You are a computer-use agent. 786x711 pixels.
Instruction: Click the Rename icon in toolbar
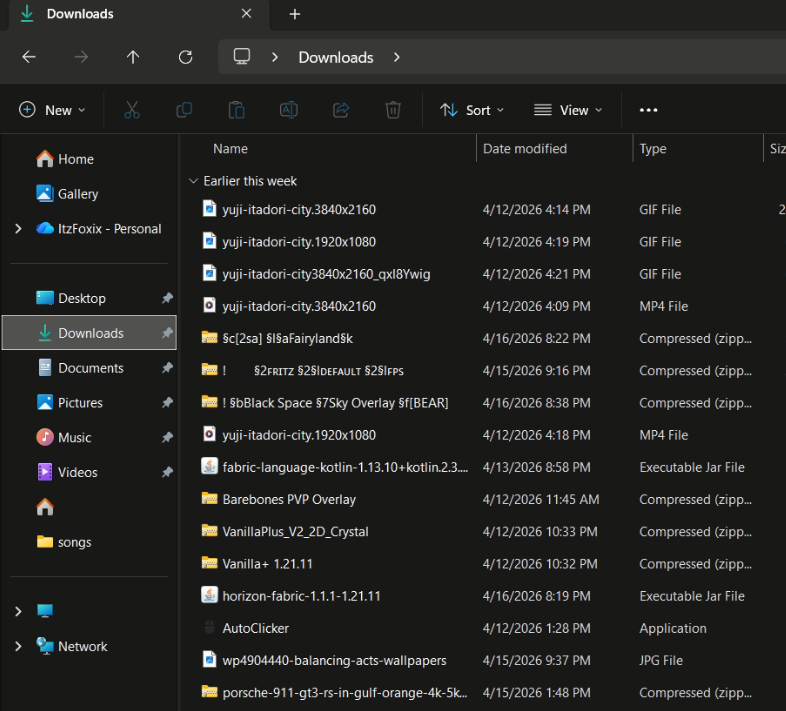289,110
